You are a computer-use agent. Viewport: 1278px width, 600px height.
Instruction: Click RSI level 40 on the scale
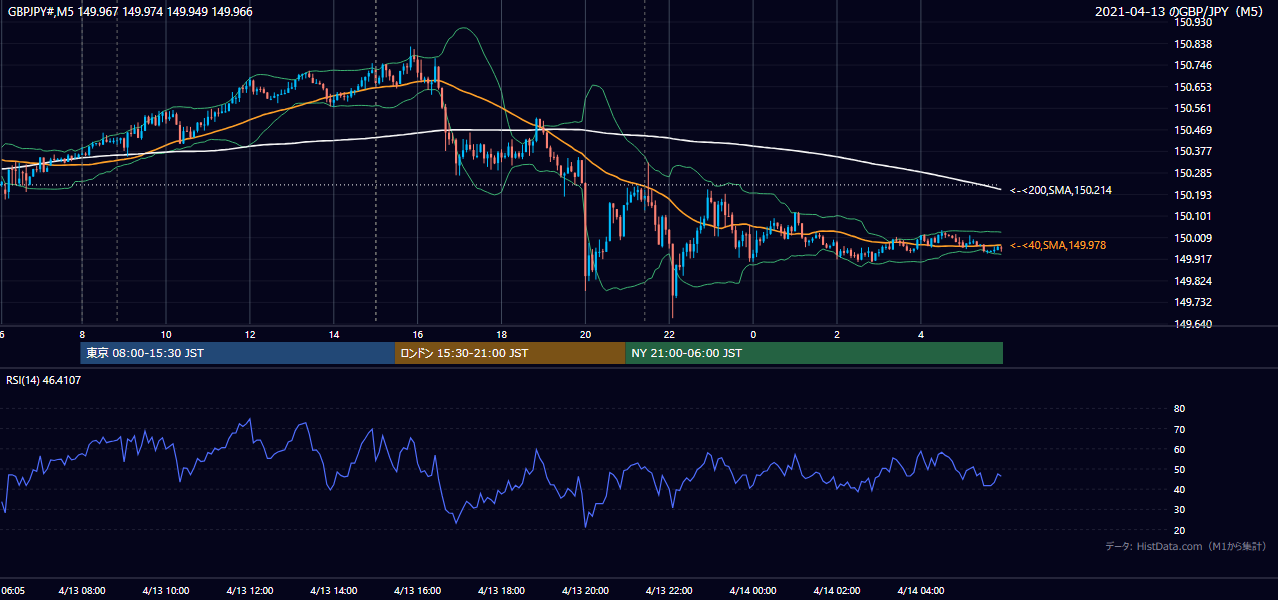click(x=1179, y=489)
